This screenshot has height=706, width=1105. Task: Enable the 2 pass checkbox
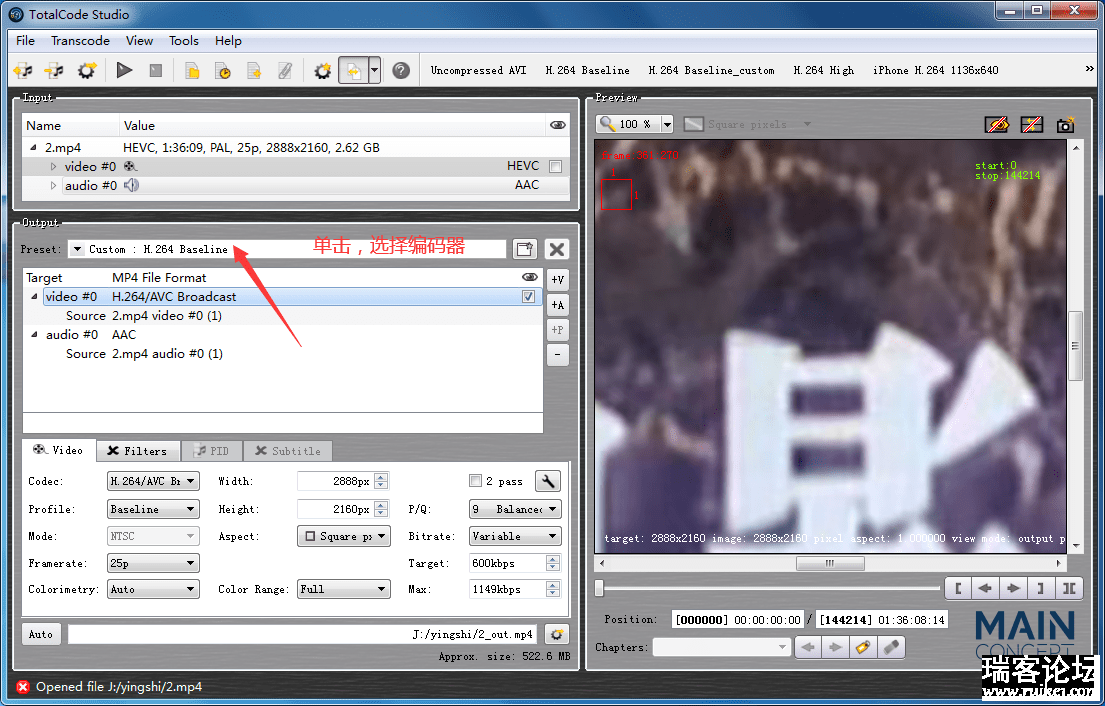click(x=475, y=481)
